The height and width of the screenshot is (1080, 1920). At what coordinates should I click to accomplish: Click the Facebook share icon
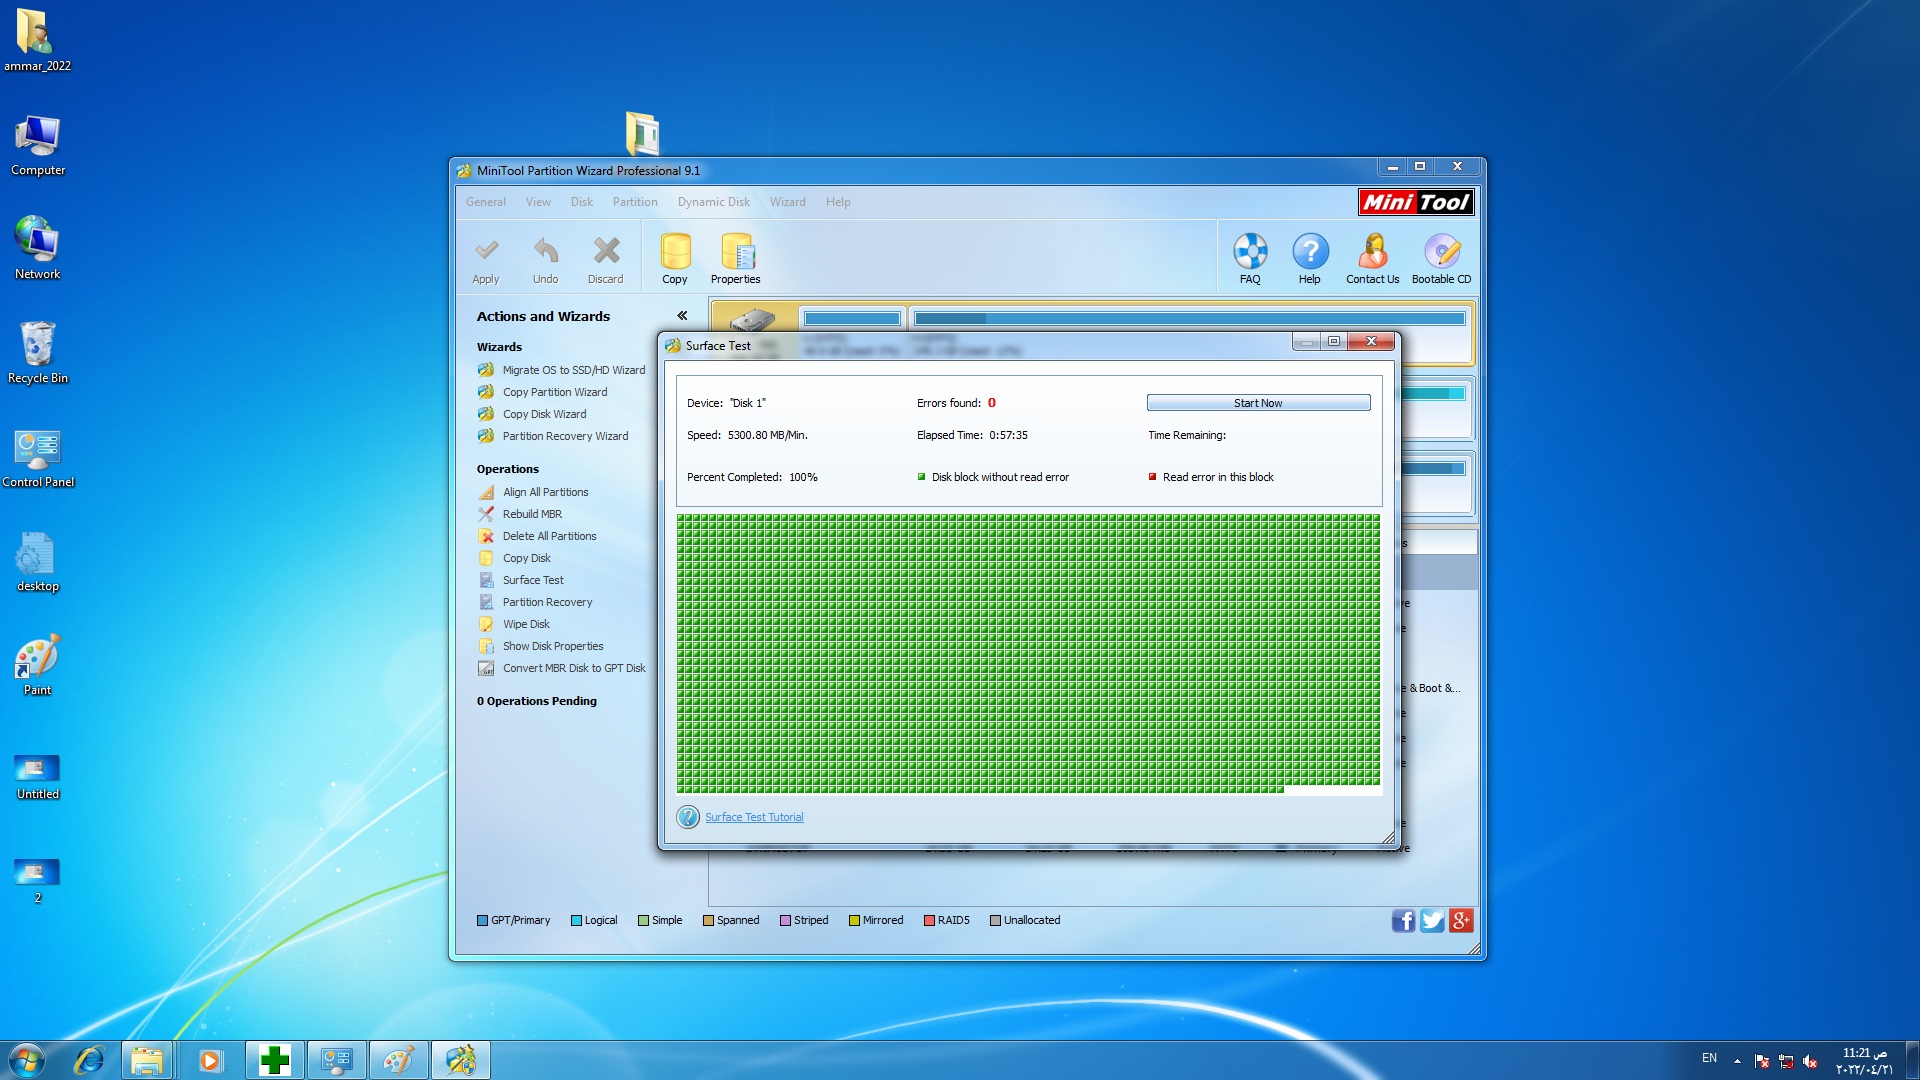click(1403, 921)
